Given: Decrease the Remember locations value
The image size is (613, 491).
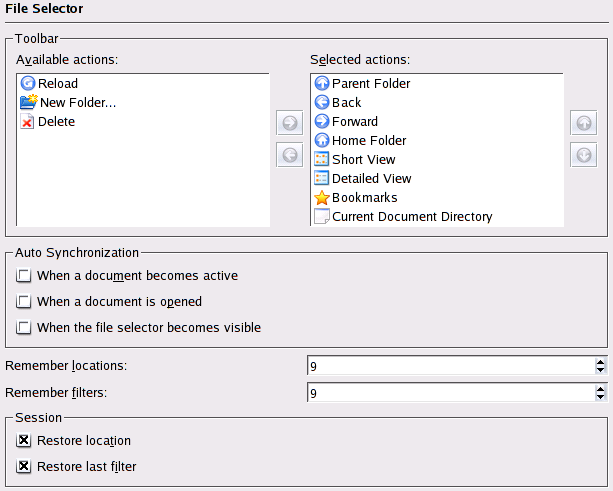Looking at the screenshot, I should [x=600, y=371].
